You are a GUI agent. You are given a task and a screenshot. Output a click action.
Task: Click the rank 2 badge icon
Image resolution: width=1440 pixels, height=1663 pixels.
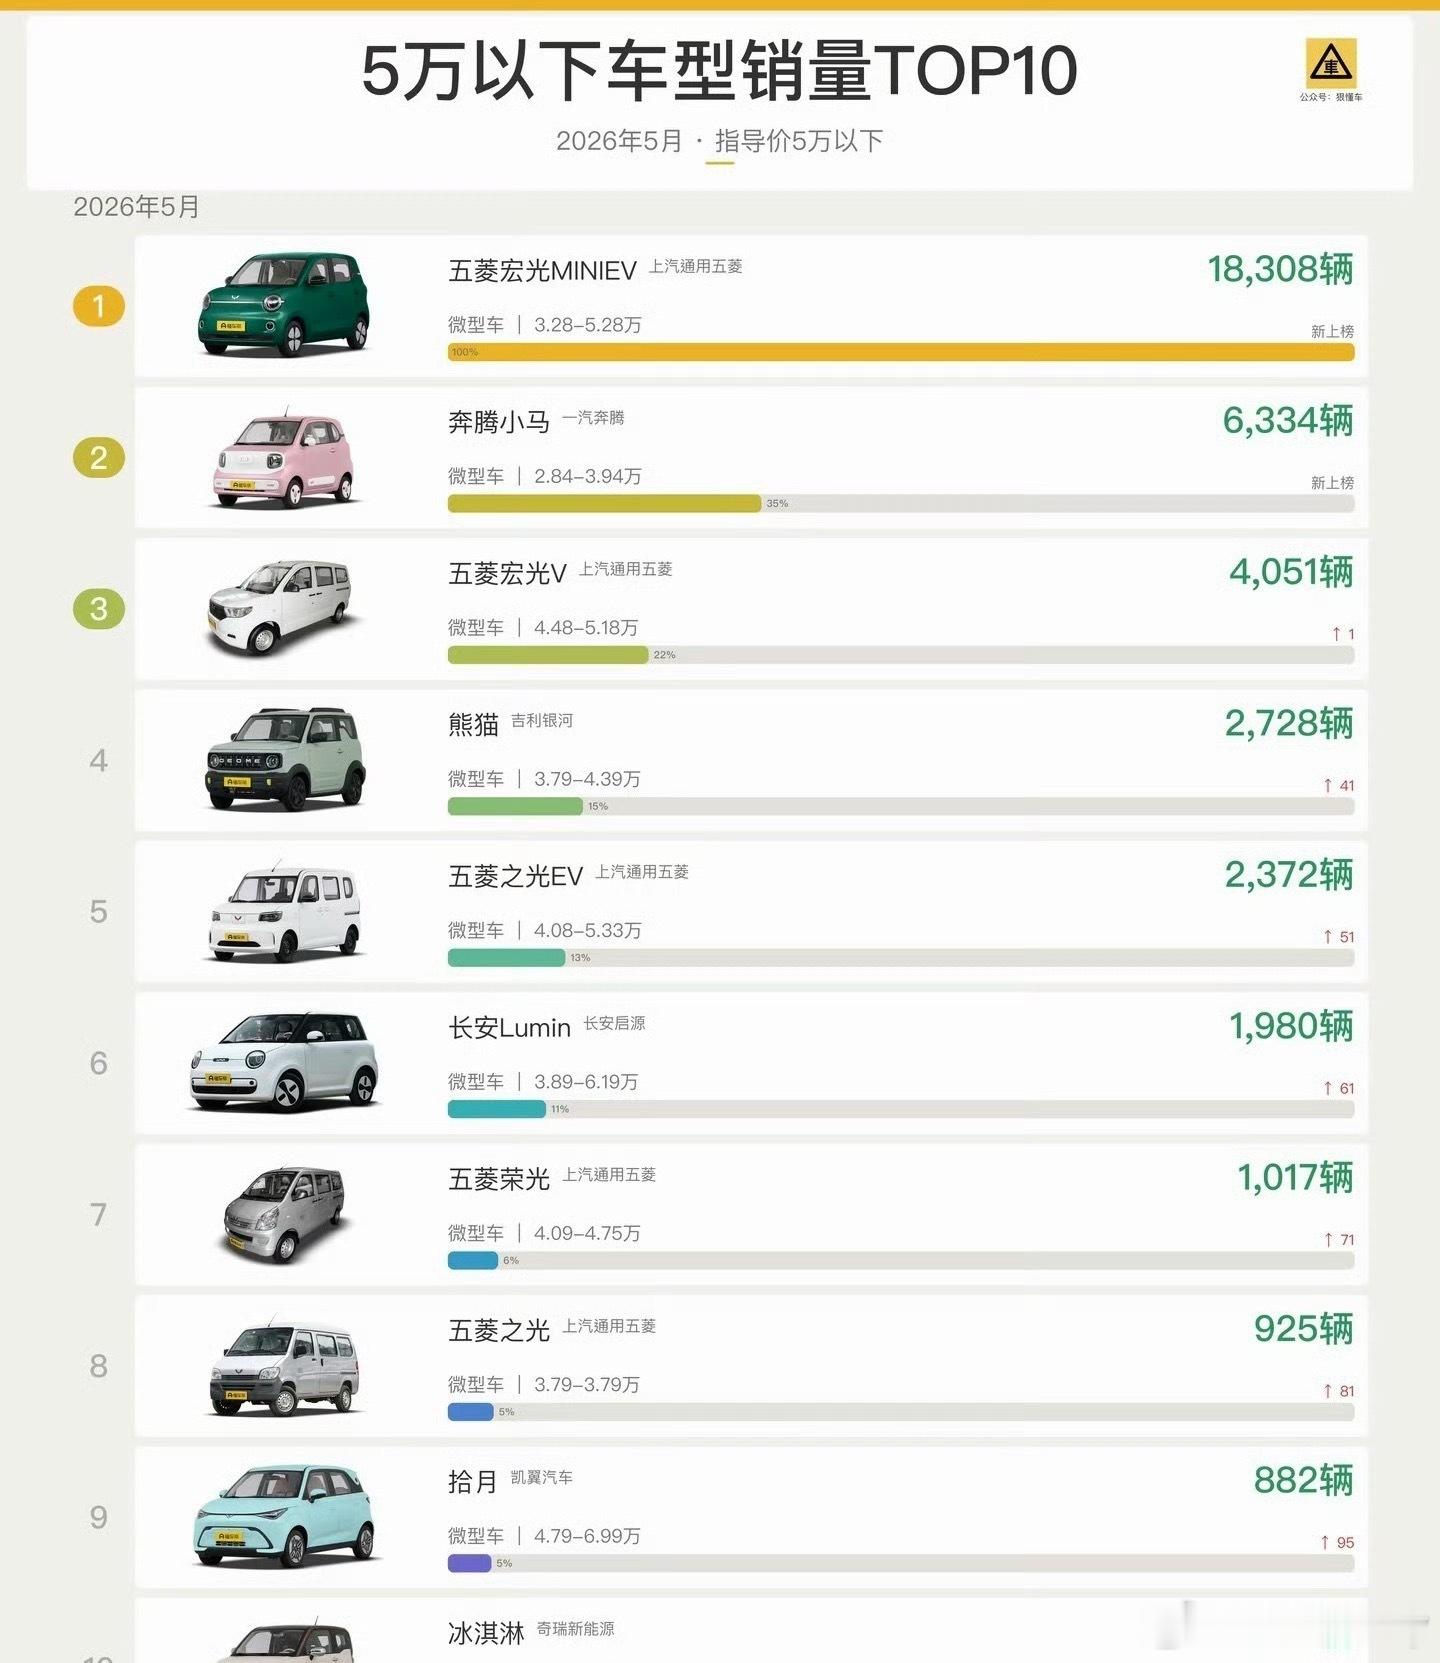pyautogui.click(x=99, y=458)
